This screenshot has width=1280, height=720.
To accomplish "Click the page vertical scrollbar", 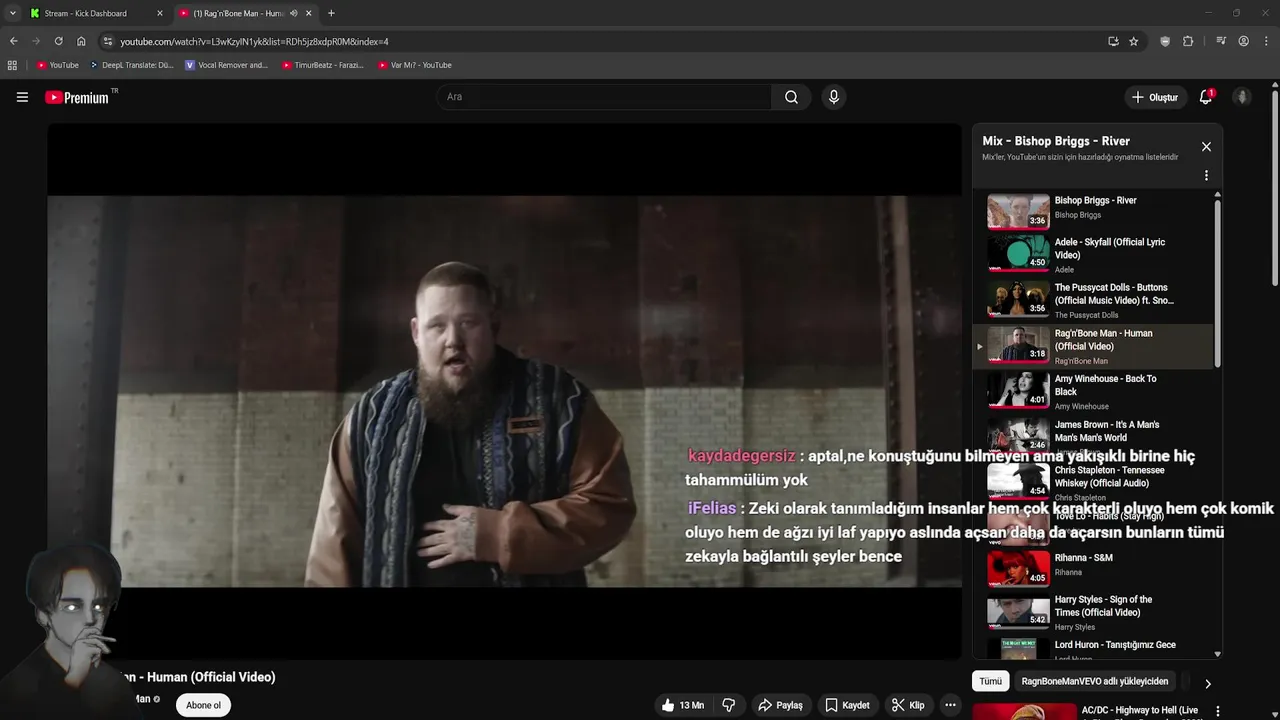I will 1275,187.
